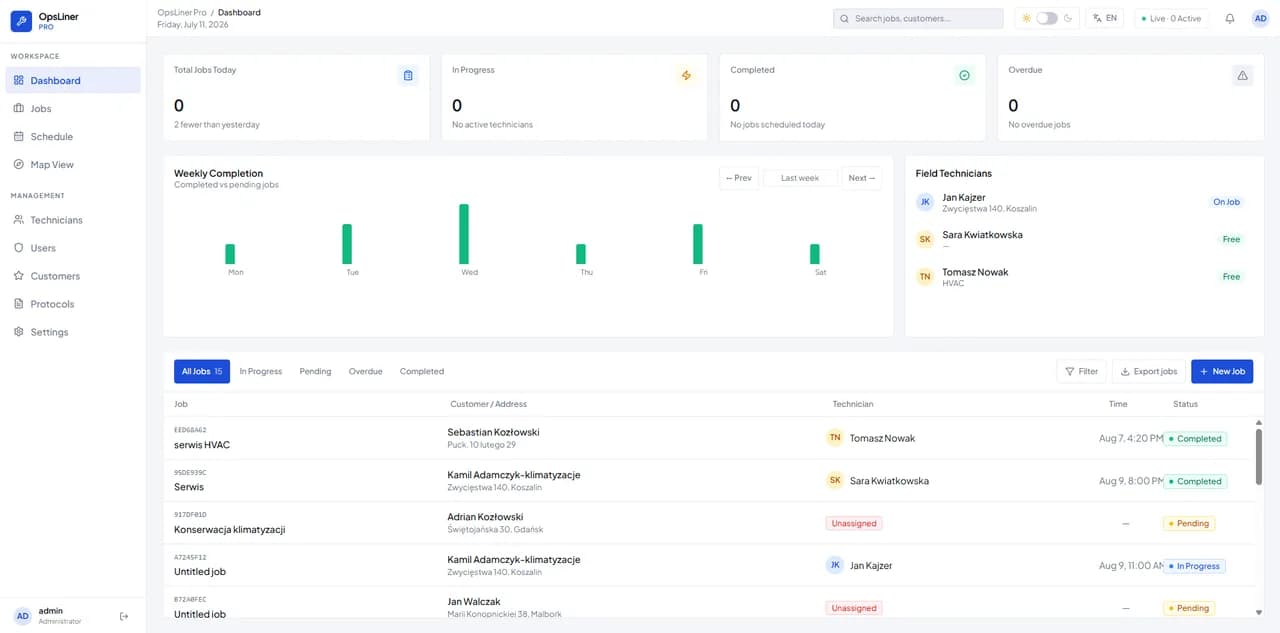This screenshot has height=633, width=1280.
Task: Go to previous week with Prev
Action: (x=738, y=178)
